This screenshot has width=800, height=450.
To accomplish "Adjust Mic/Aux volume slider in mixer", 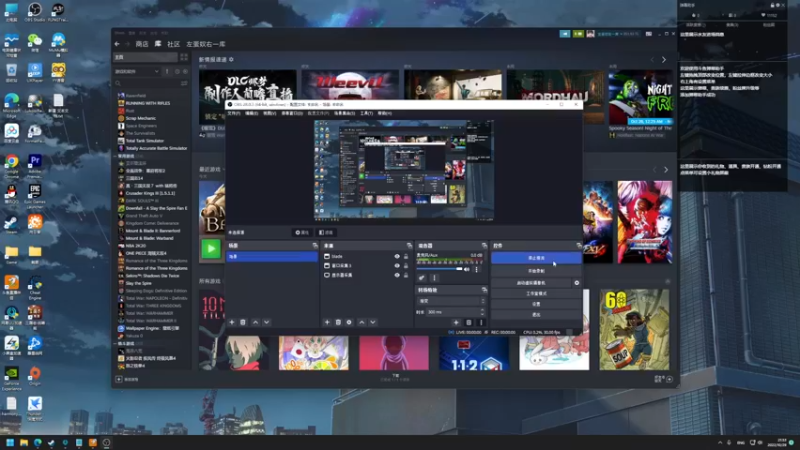I will pyautogui.click(x=439, y=269).
